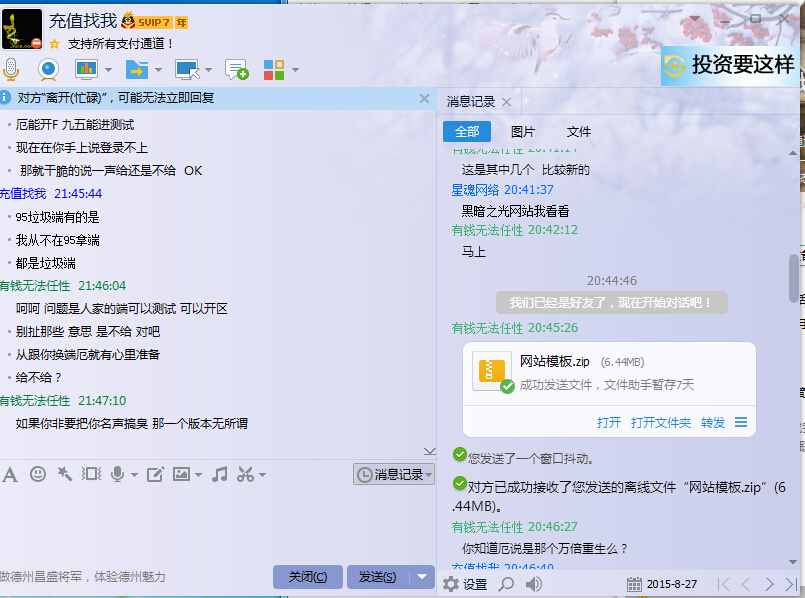
Task: Click the create discussion group icon
Action: click(236, 69)
